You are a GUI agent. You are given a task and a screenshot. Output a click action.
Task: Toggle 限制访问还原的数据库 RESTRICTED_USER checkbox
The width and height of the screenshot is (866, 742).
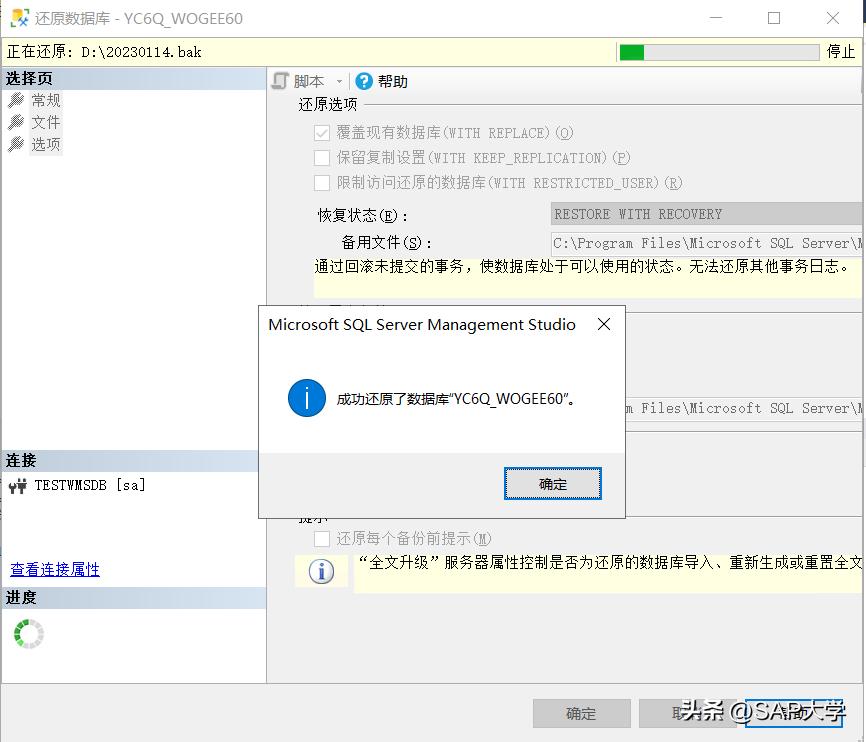(321, 183)
